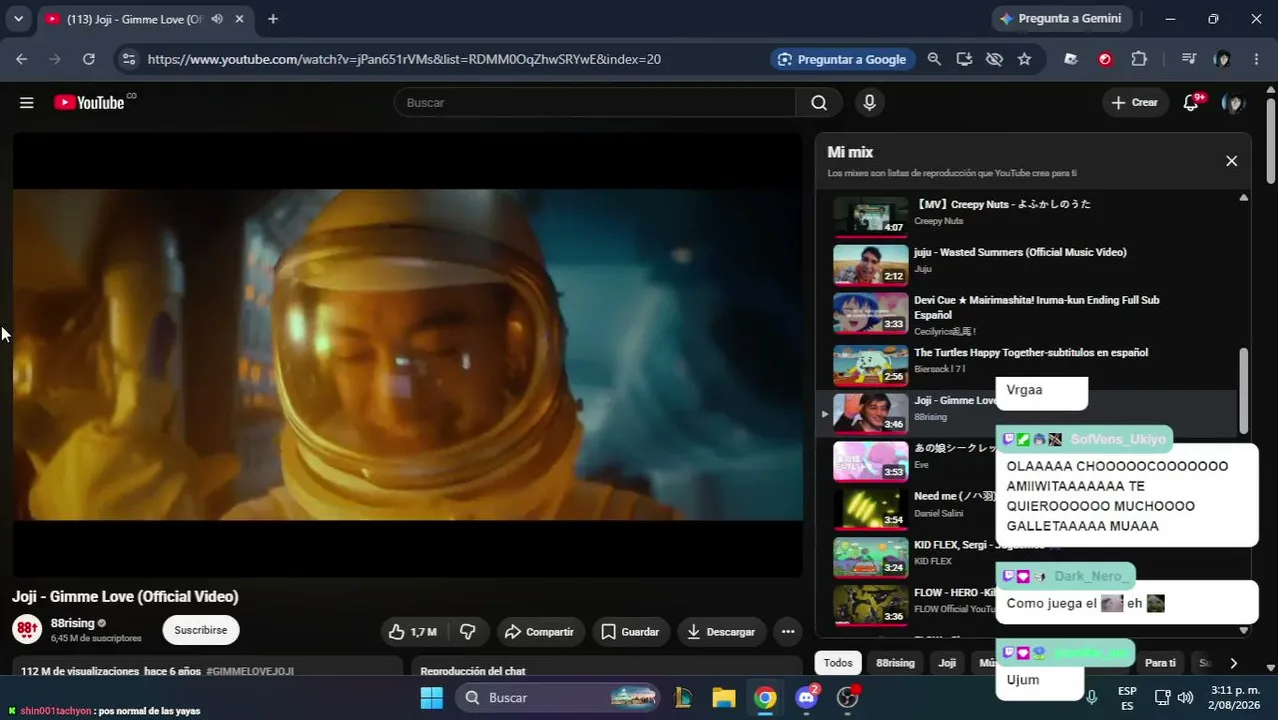Bookmark this page with the star icon
Image resolution: width=1278 pixels, height=720 pixels.
pos(1024,59)
